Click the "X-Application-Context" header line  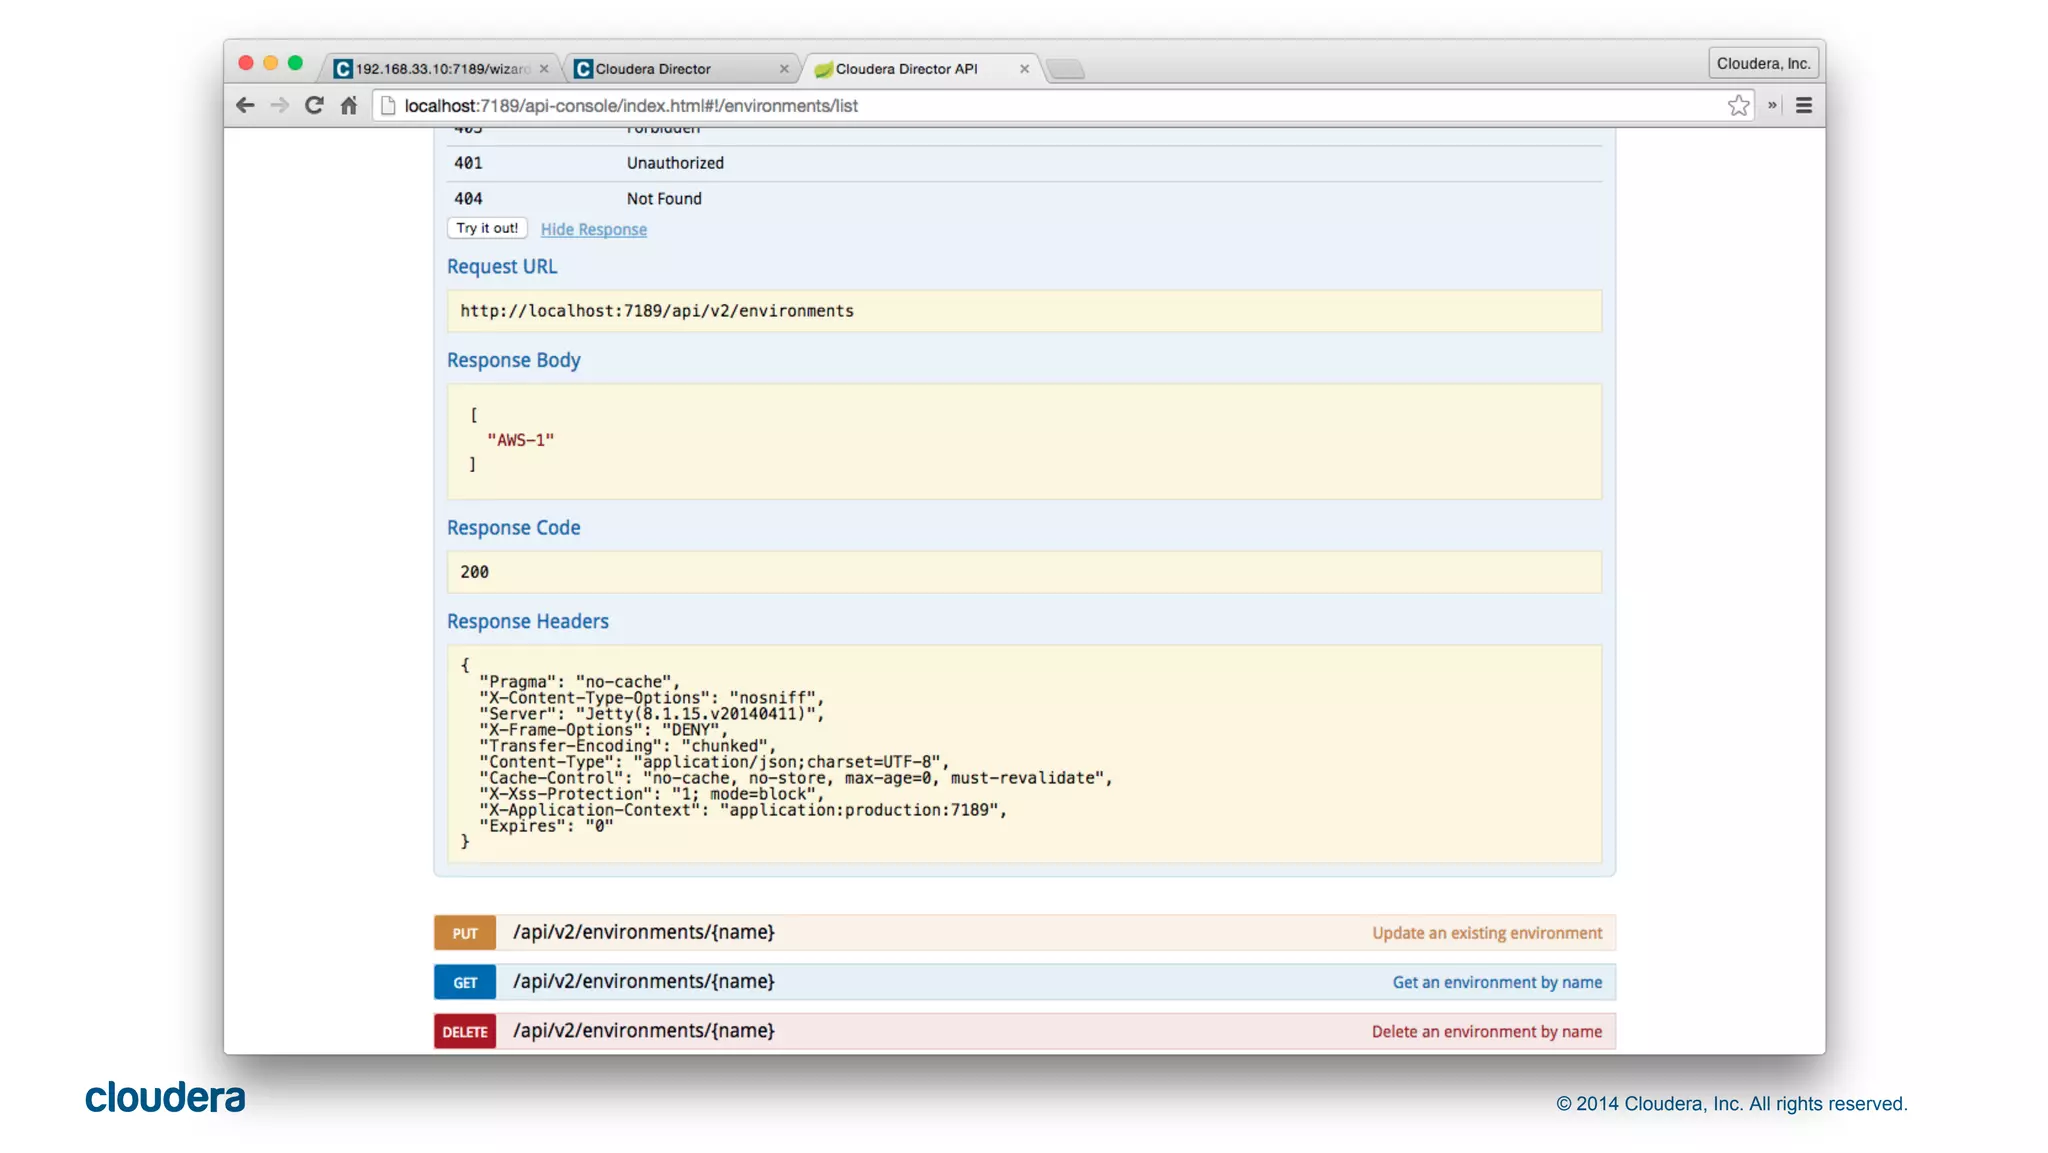[x=743, y=810]
